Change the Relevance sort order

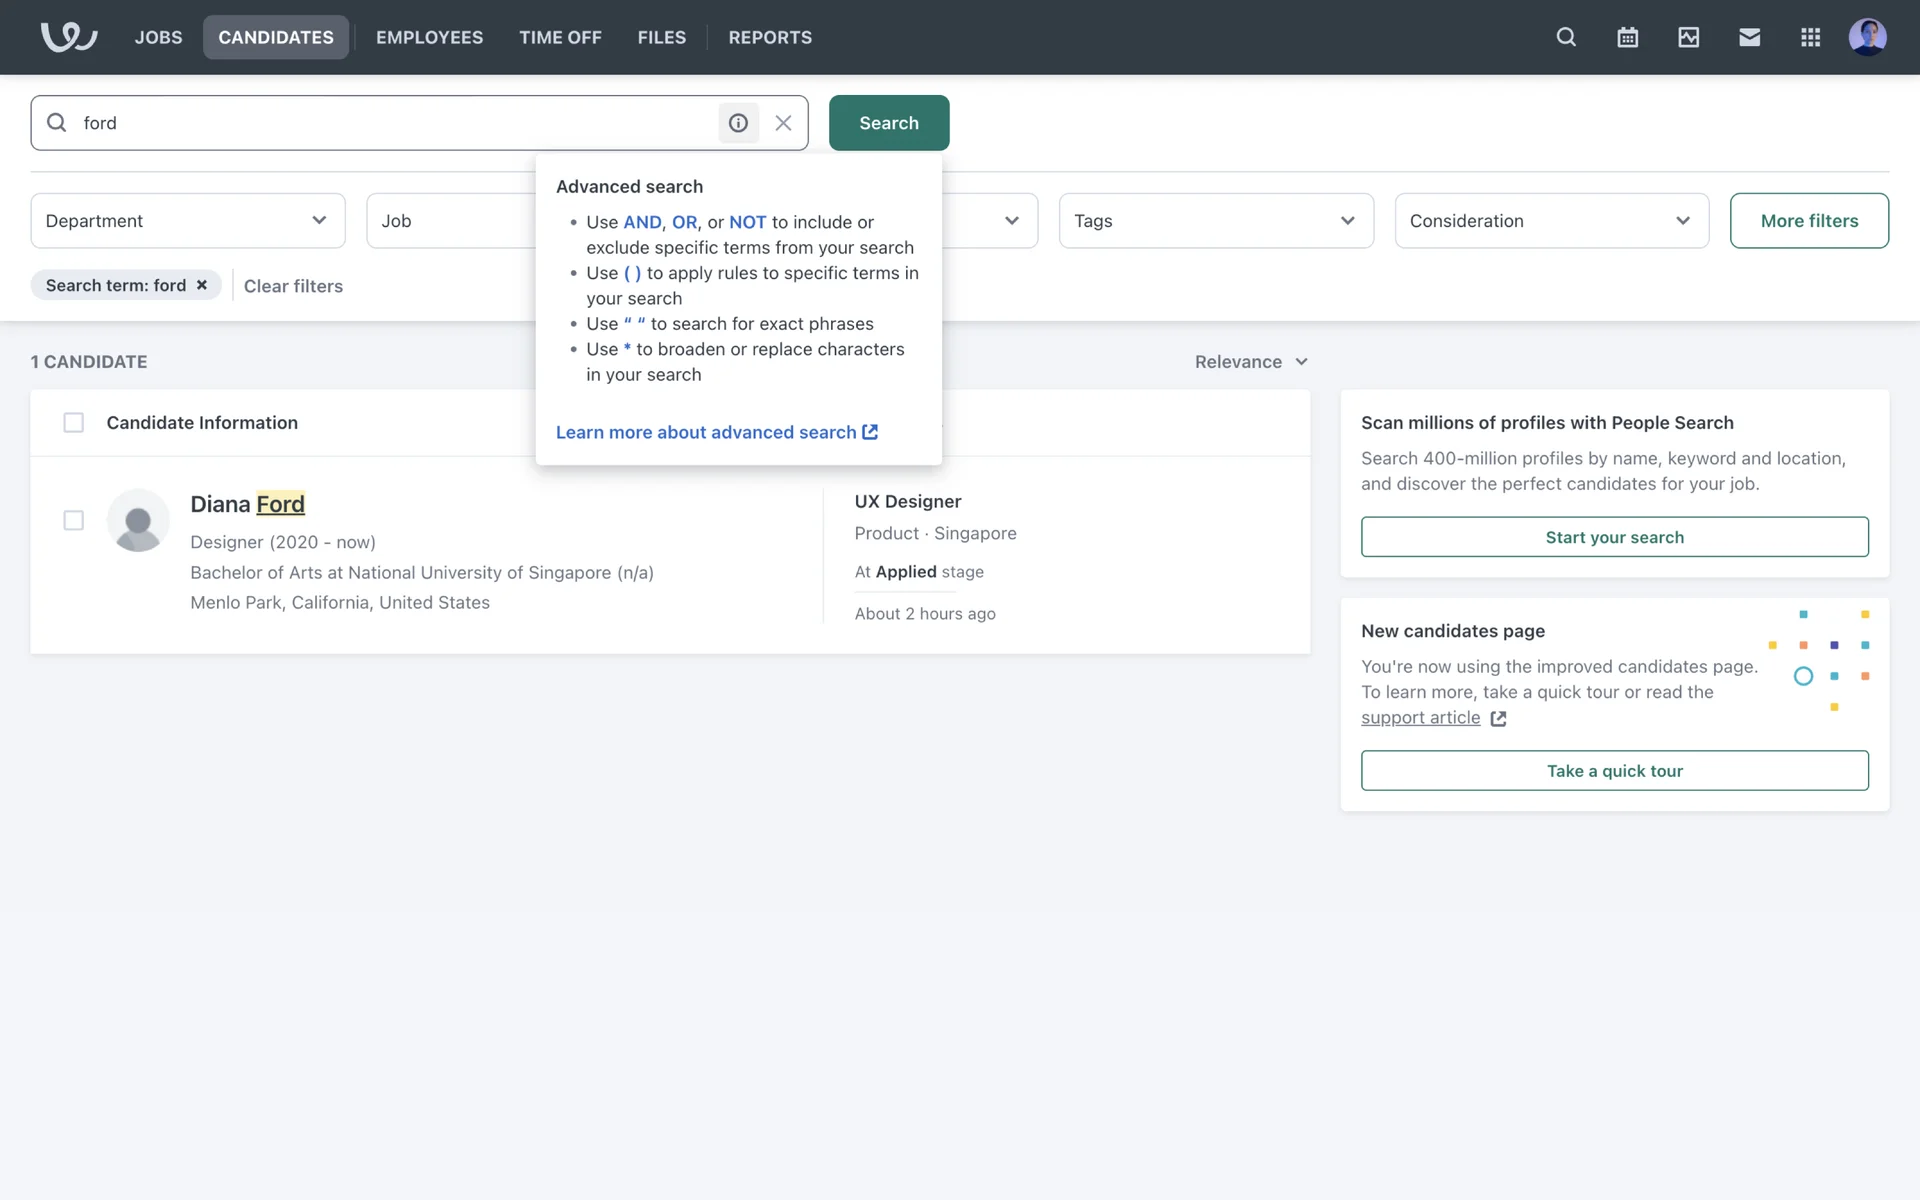point(1250,362)
